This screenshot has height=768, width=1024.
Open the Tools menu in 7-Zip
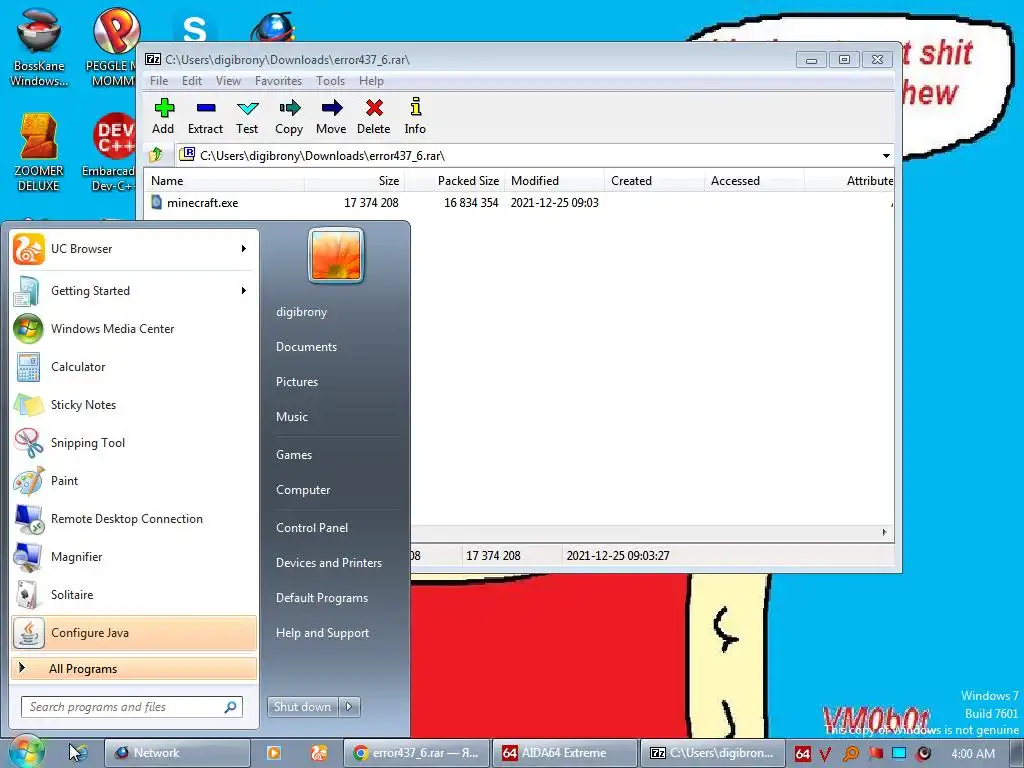(330, 81)
